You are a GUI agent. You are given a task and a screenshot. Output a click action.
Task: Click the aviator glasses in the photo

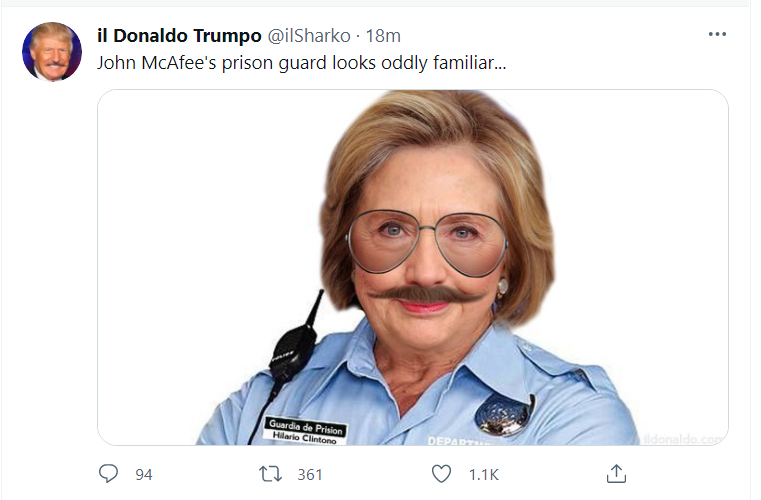point(426,241)
